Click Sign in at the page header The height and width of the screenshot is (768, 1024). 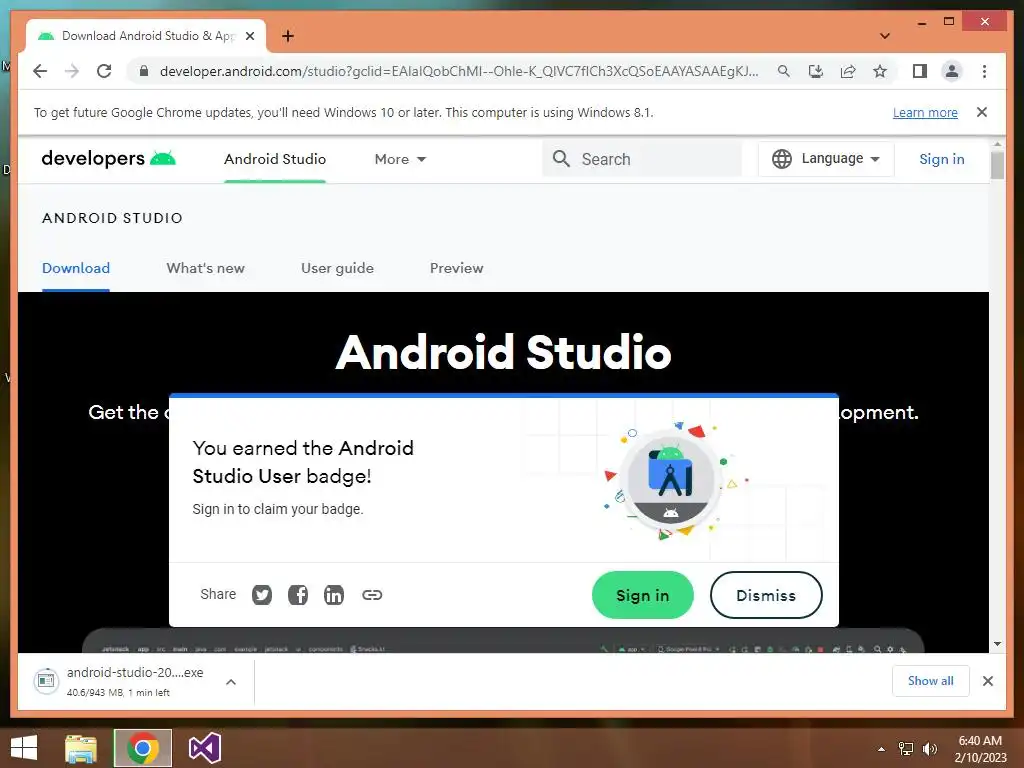[942, 159]
